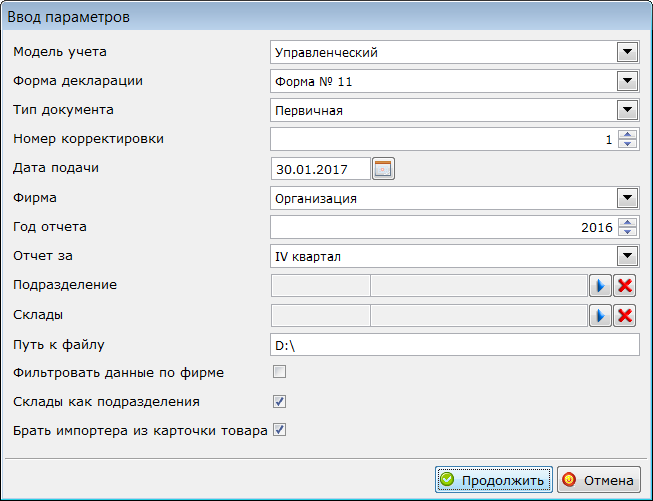Image resolution: width=653 pixels, height=501 pixels.
Task: Click the Форма № 11 value
Action: (x=314, y=81)
